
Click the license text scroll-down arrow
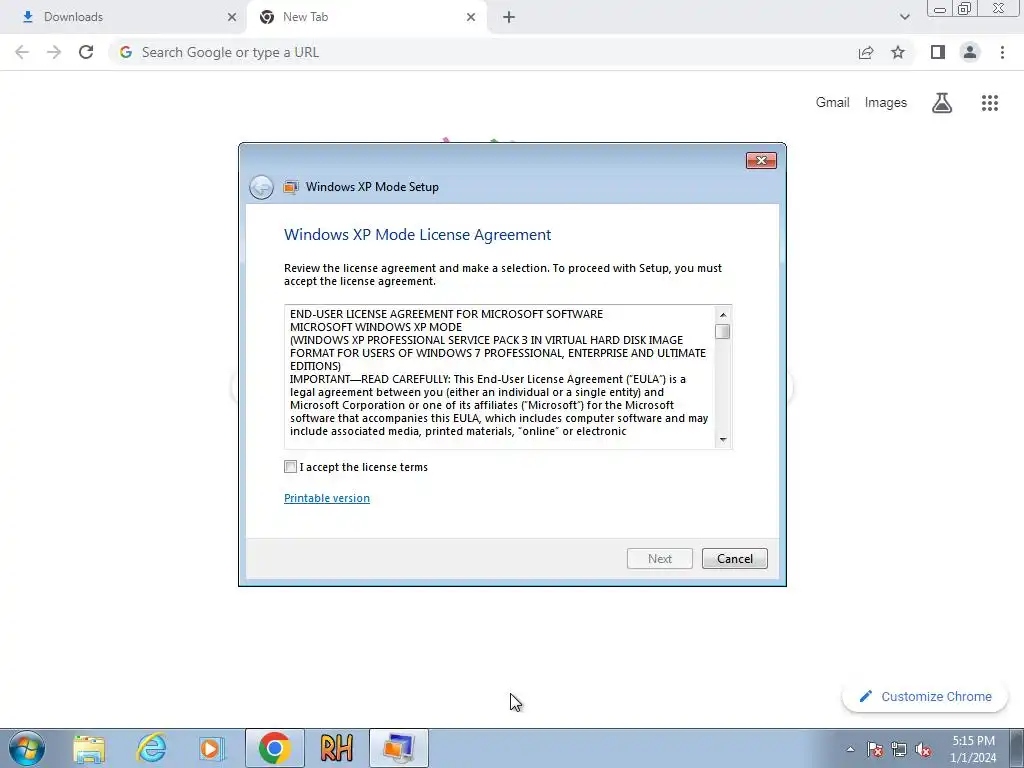723,440
